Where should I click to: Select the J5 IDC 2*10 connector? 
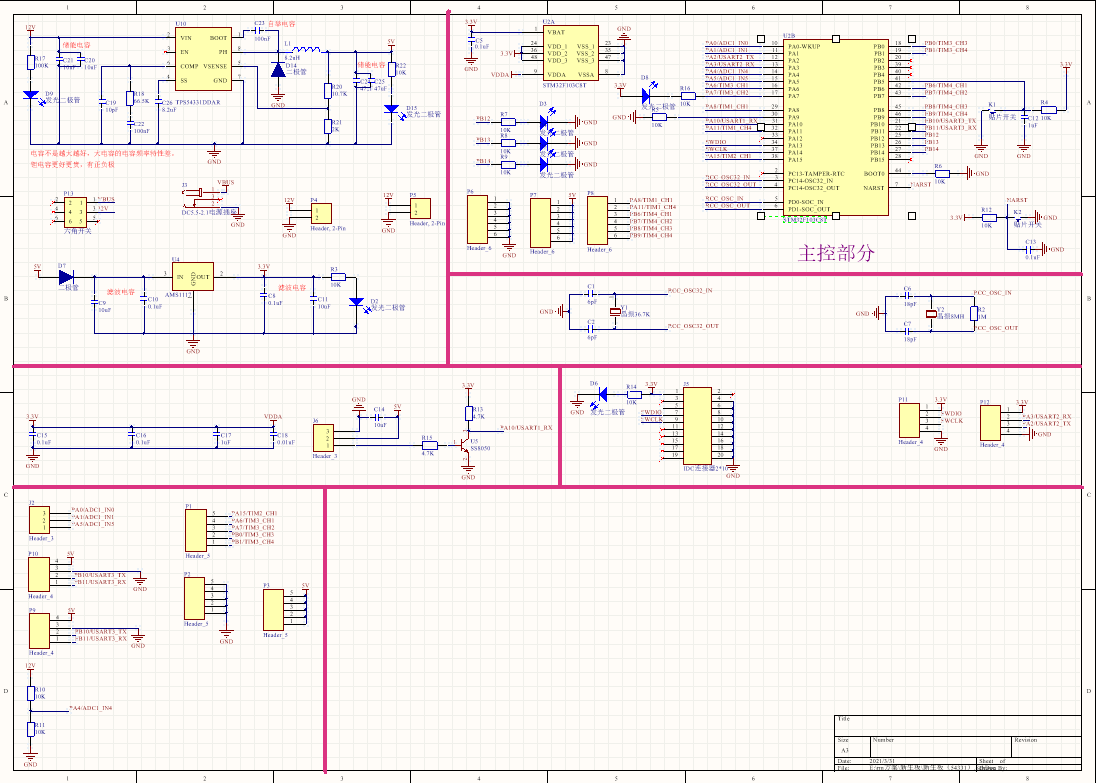click(x=698, y=426)
